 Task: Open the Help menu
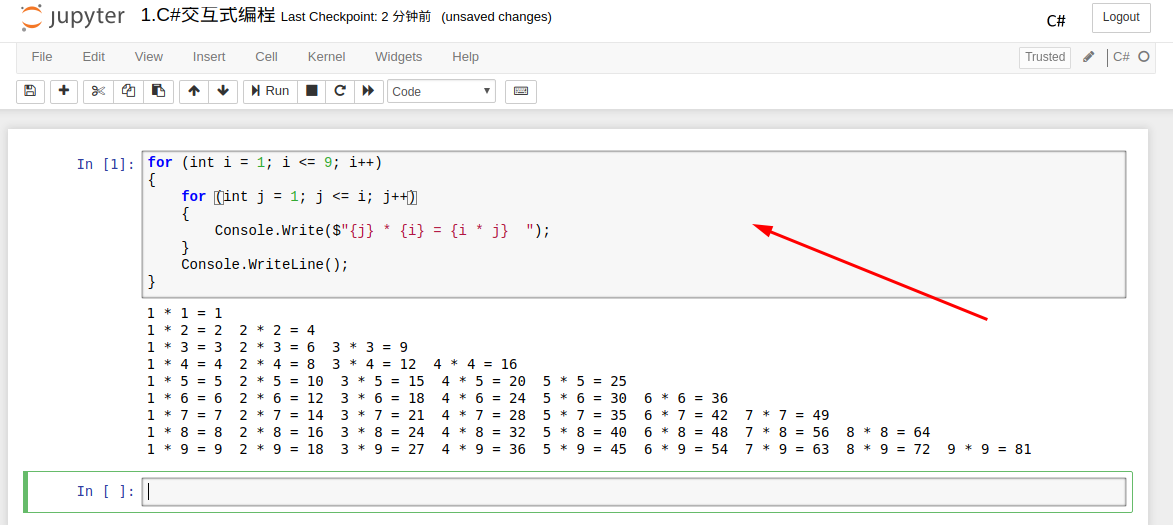(465, 57)
